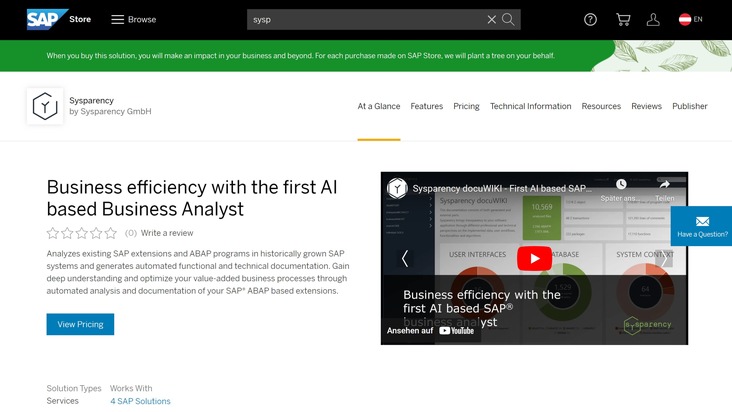
Task: Open the EN language selector
Action: coord(698,19)
